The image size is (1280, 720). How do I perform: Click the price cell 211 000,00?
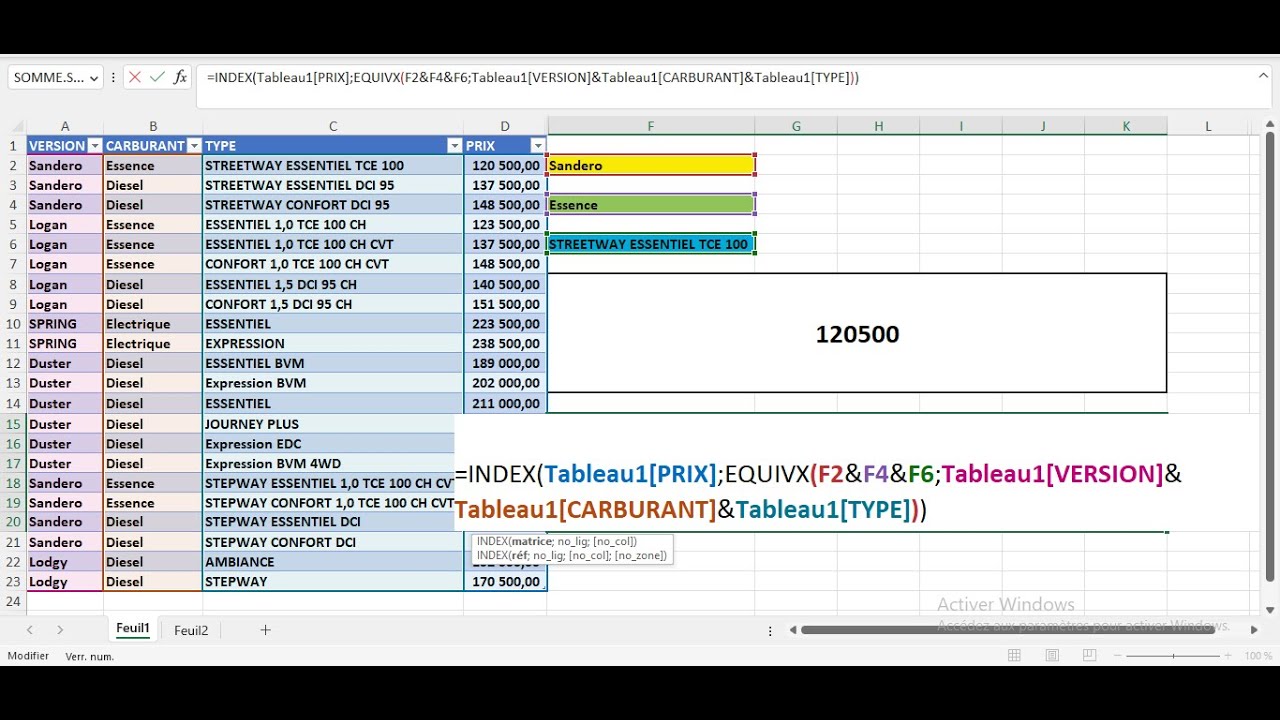(505, 404)
